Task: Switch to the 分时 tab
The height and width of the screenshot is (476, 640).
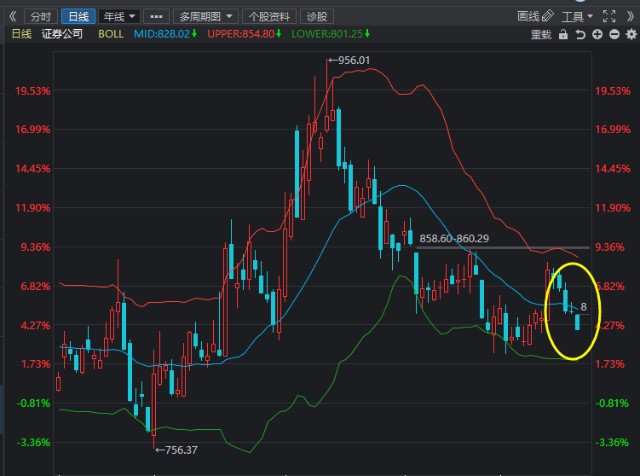Action: pyautogui.click(x=40, y=16)
